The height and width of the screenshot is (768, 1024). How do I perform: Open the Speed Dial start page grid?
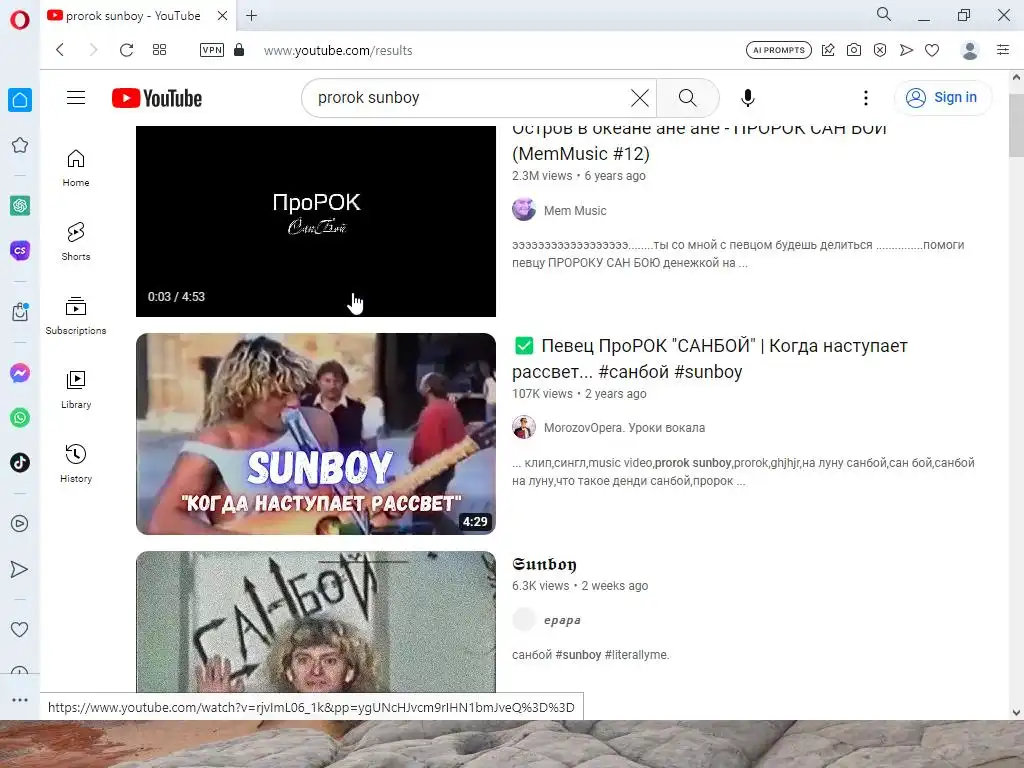[159, 50]
